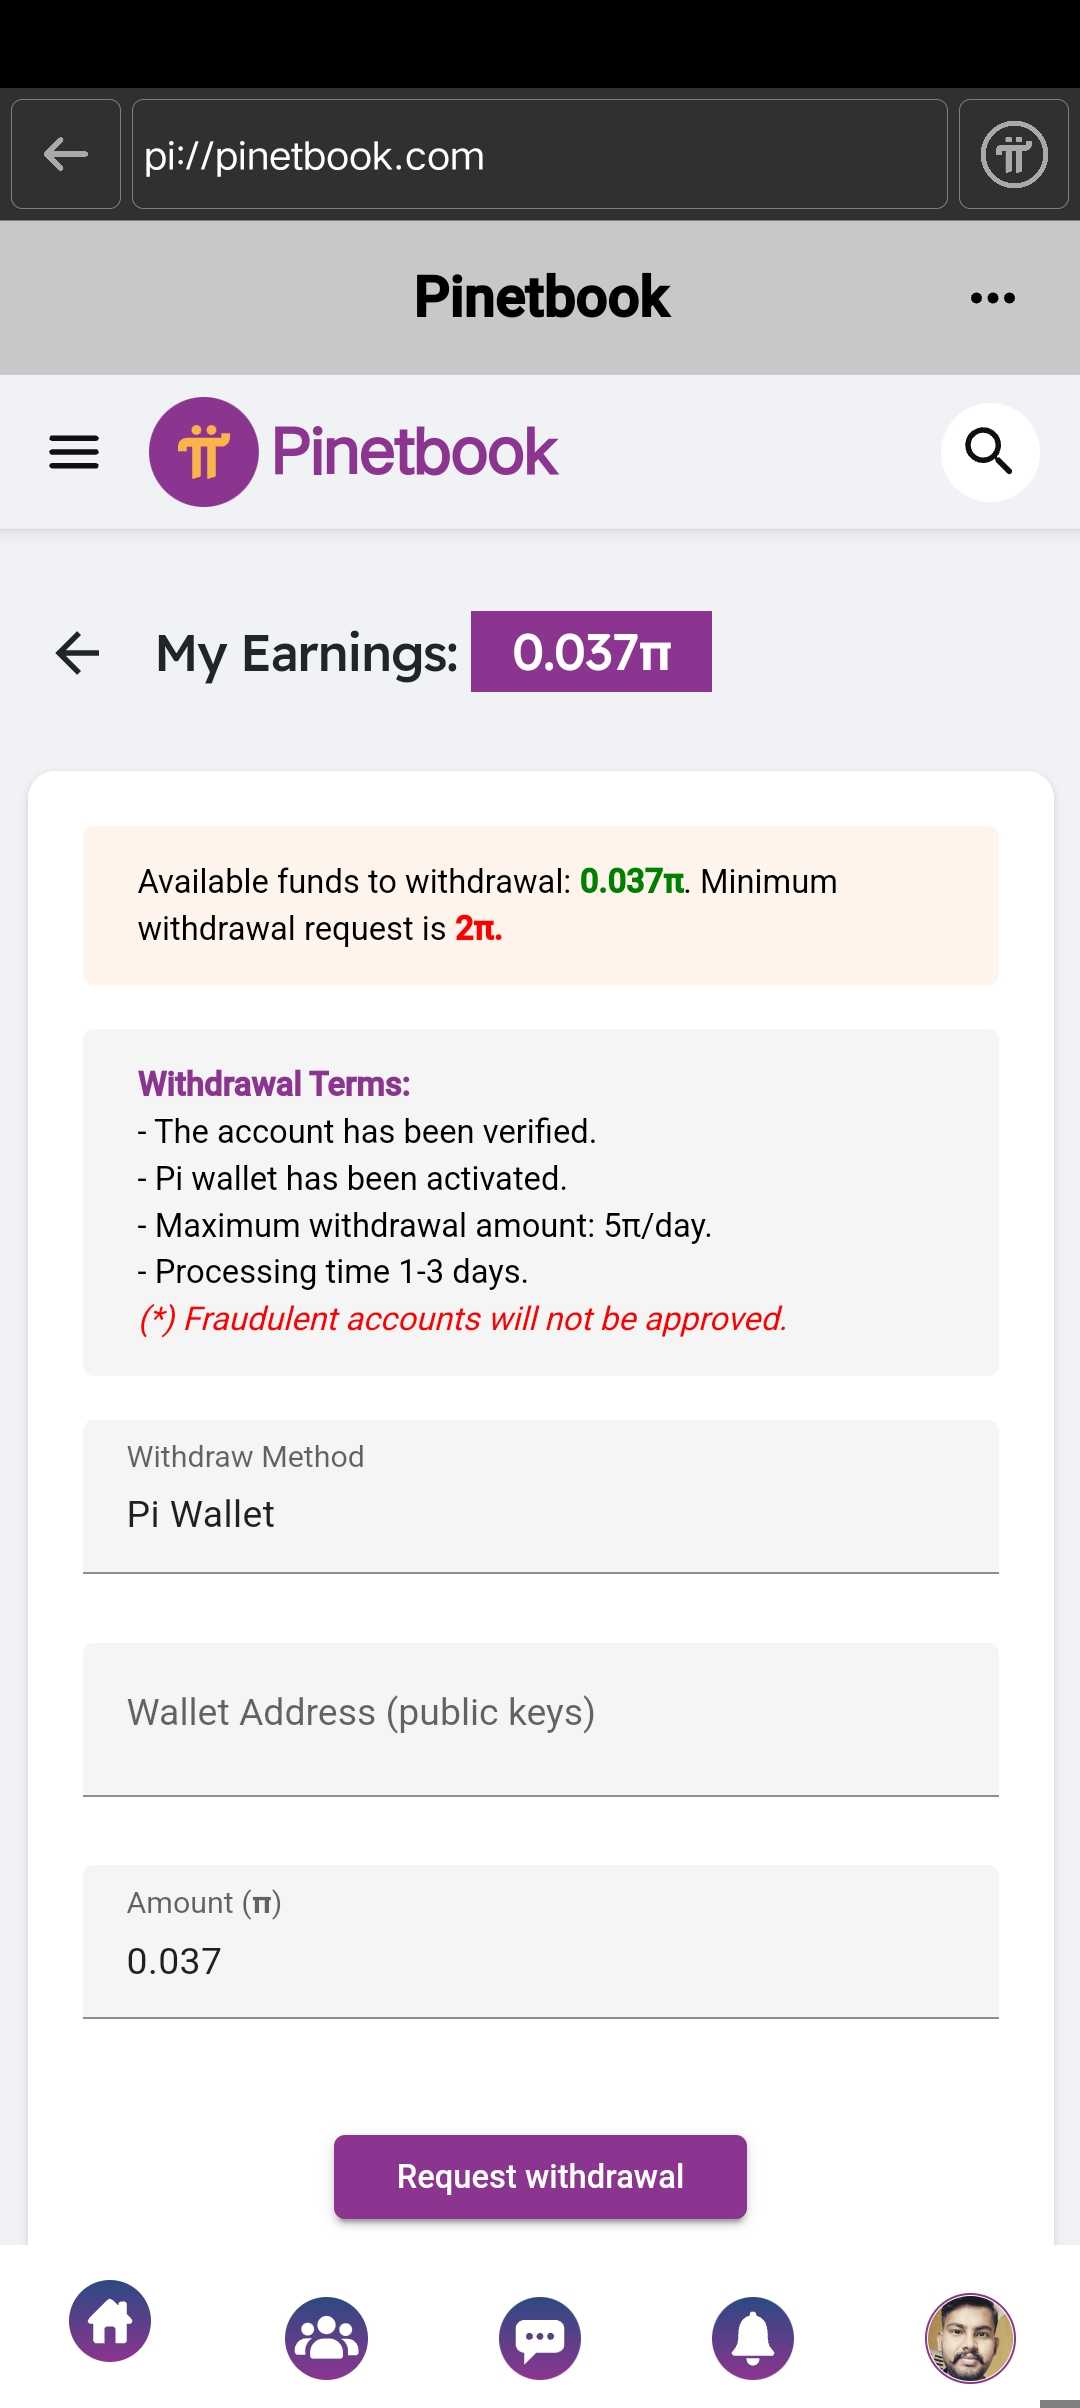Open the search magnifier icon
This screenshot has height=2408, width=1080.
tap(989, 452)
